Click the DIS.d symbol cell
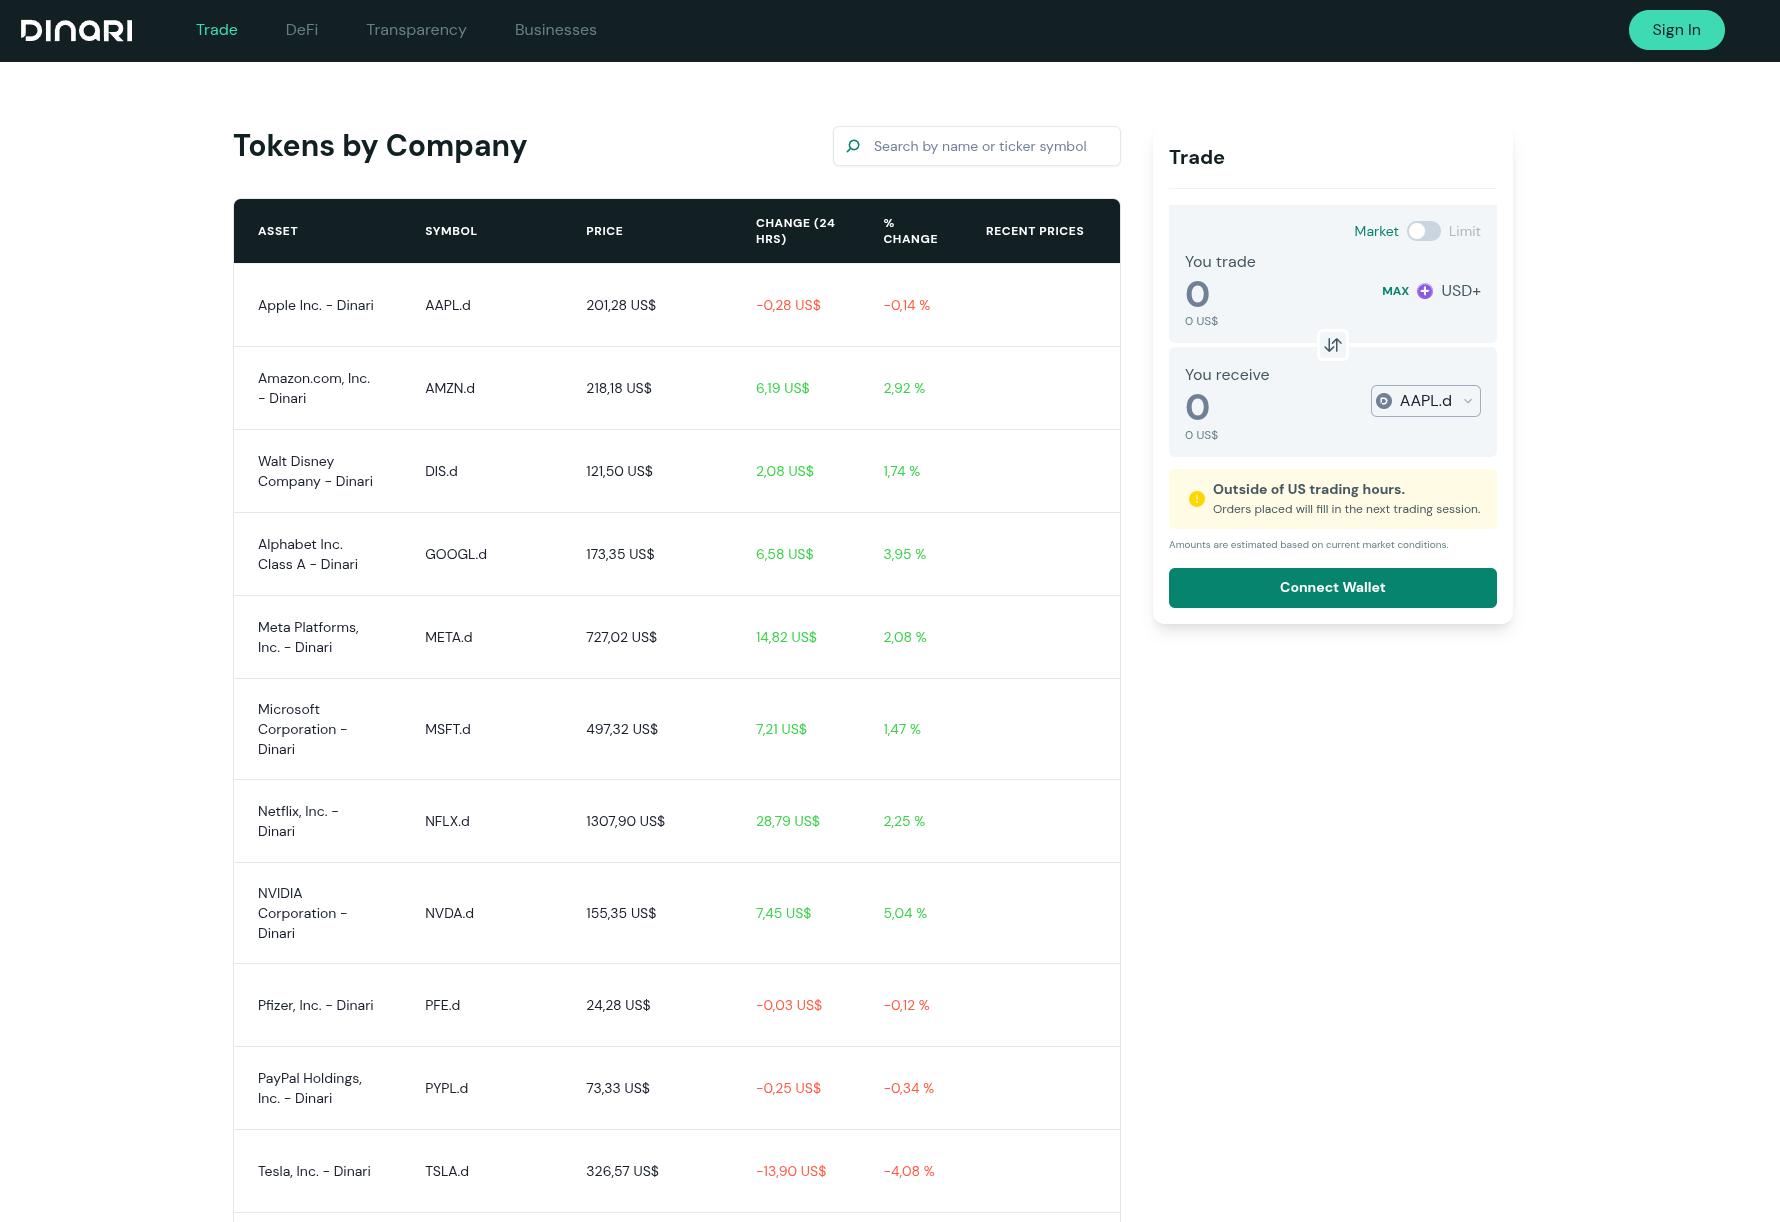This screenshot has width=1780, height=1222. (441, 471)
